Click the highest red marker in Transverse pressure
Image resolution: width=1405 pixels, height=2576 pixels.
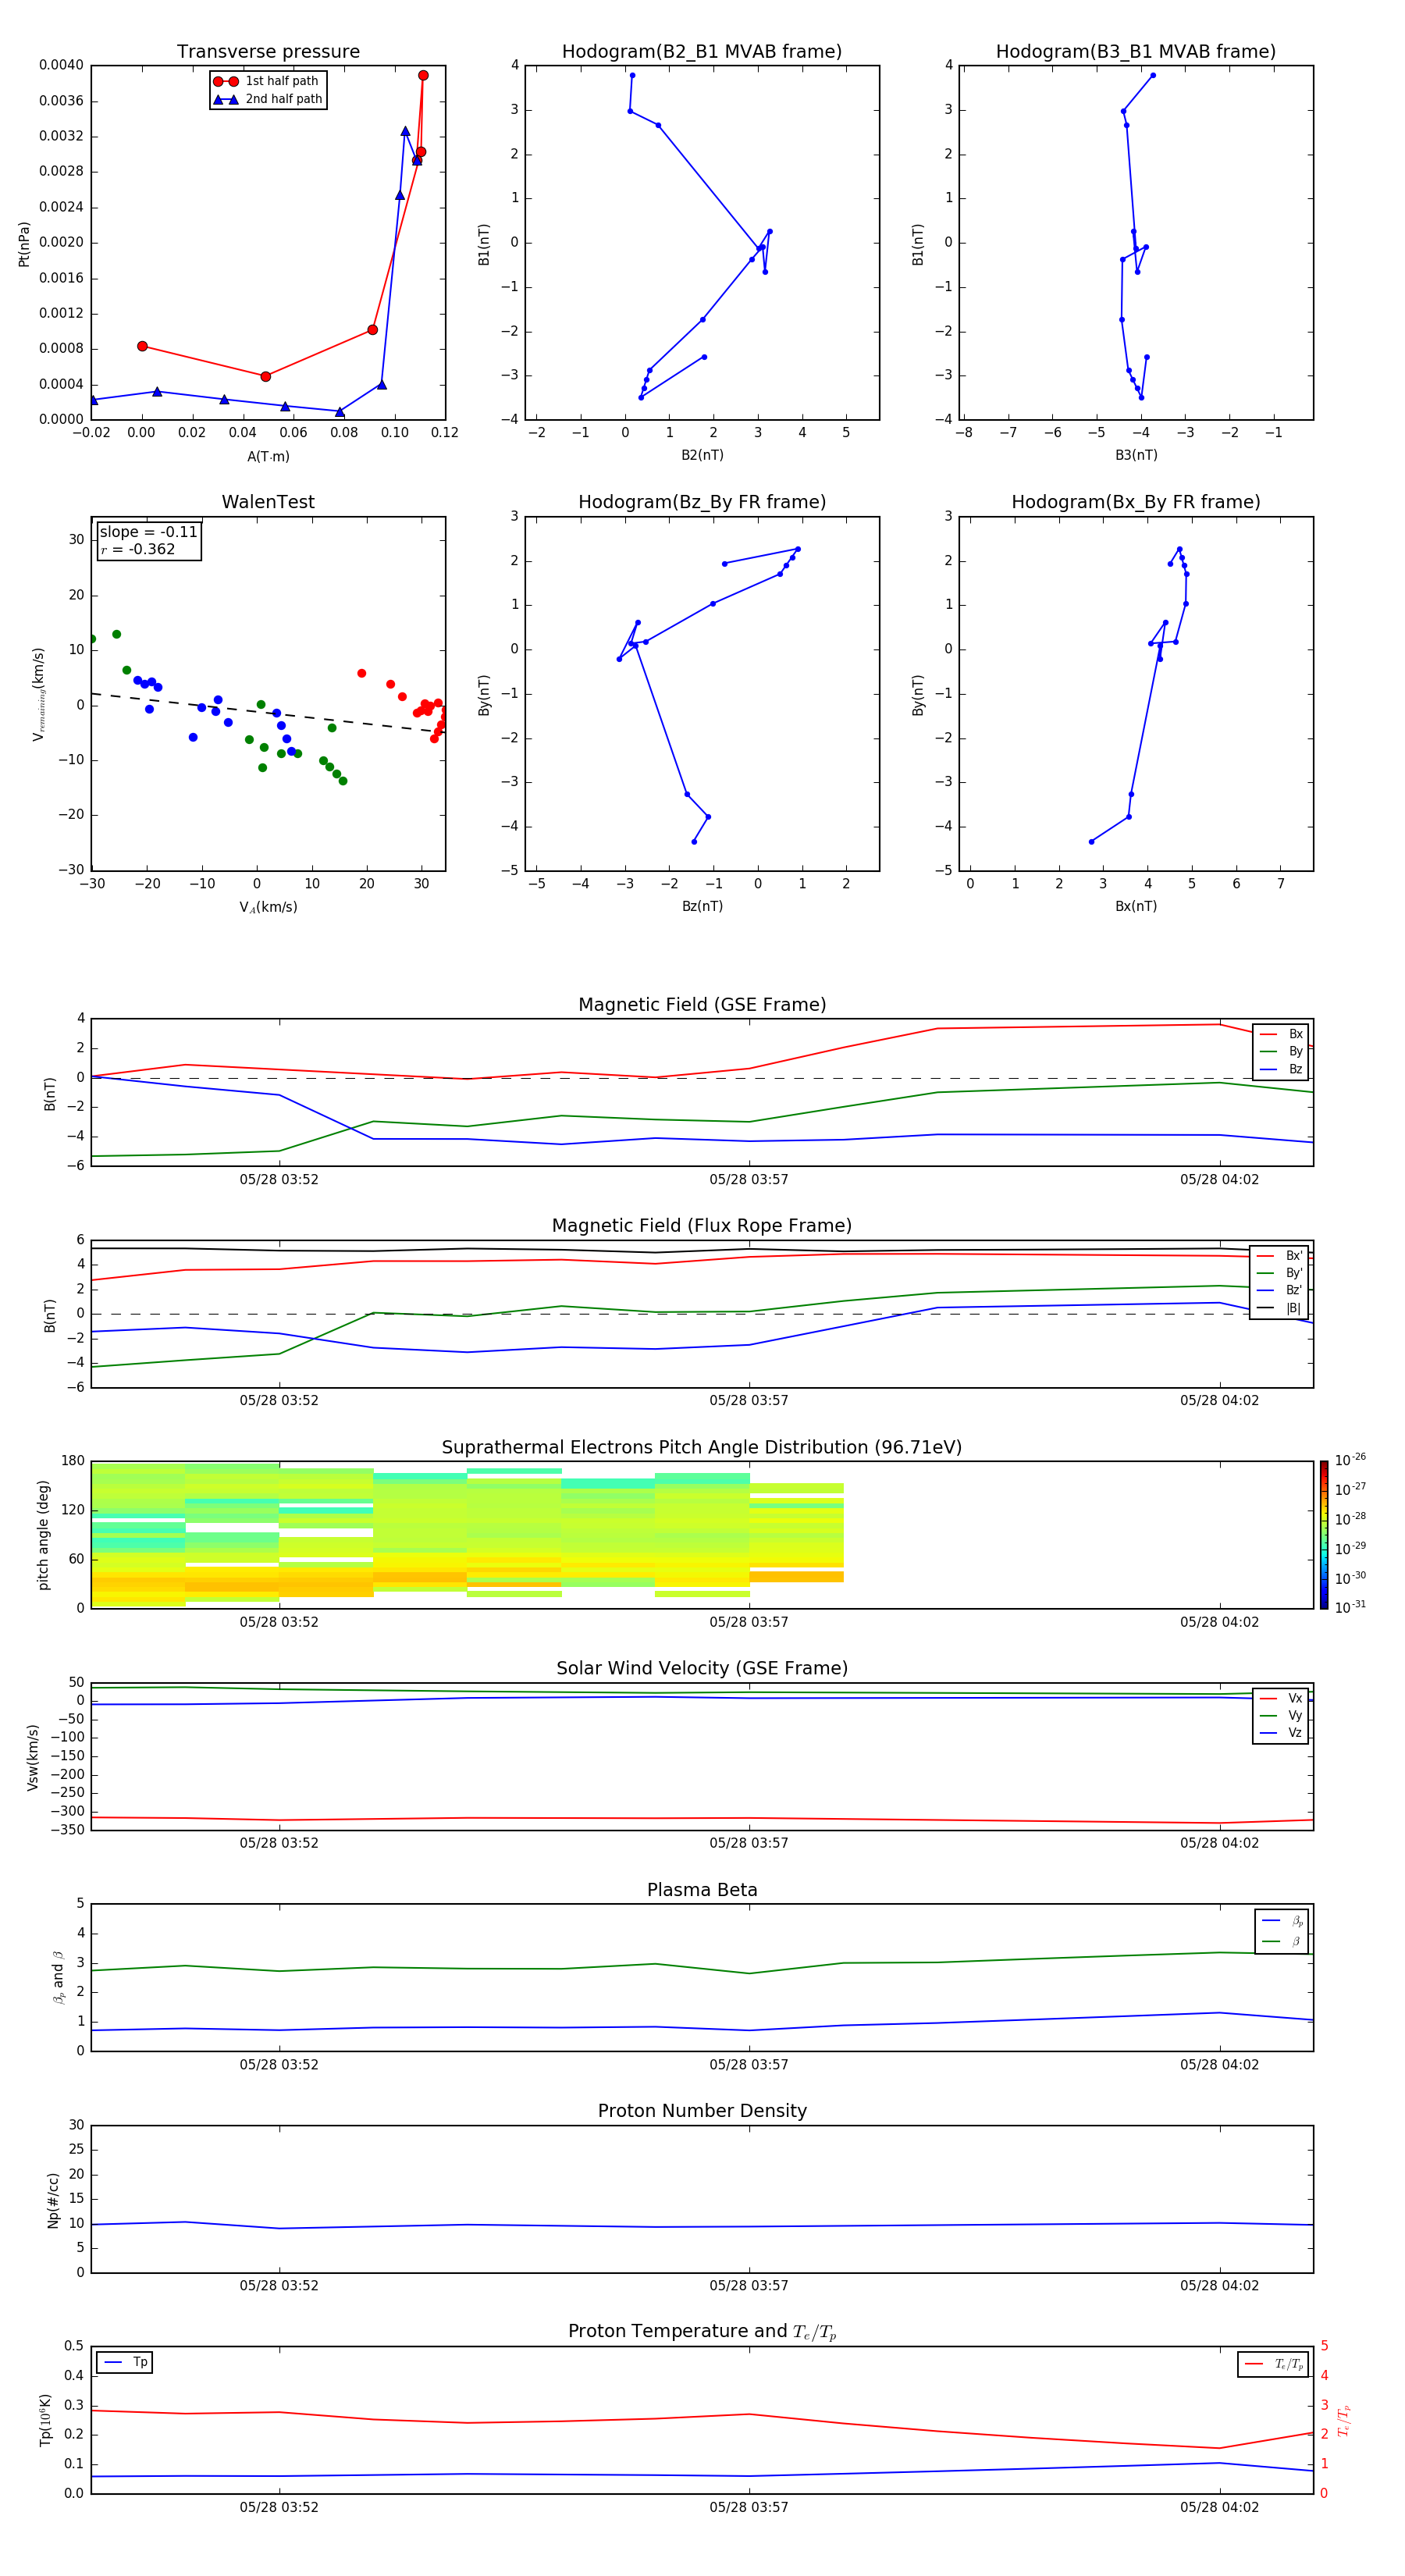pyautogui.click(x=423, y=76)
